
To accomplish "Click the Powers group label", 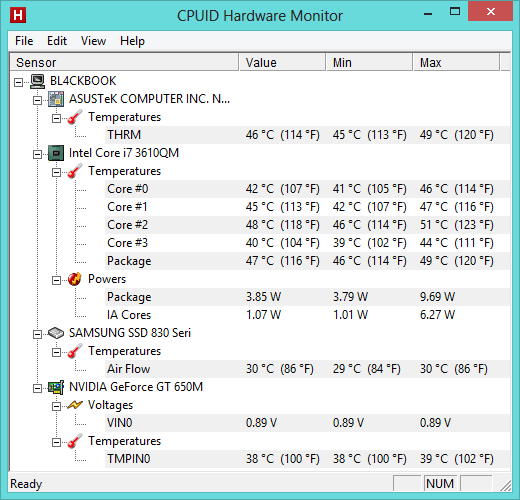I will tap(107, 279).
